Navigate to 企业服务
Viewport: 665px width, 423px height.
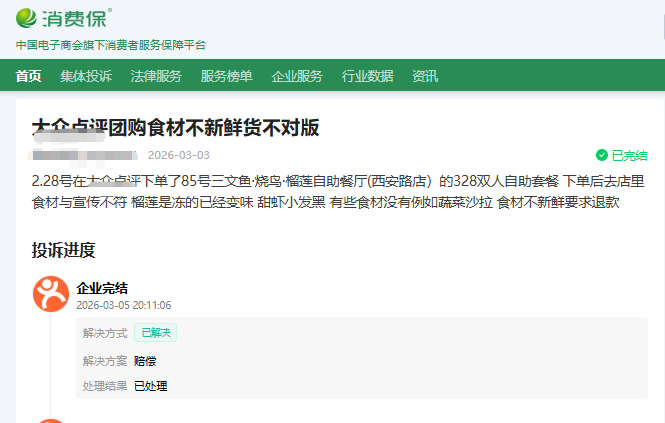click(297, 76)
